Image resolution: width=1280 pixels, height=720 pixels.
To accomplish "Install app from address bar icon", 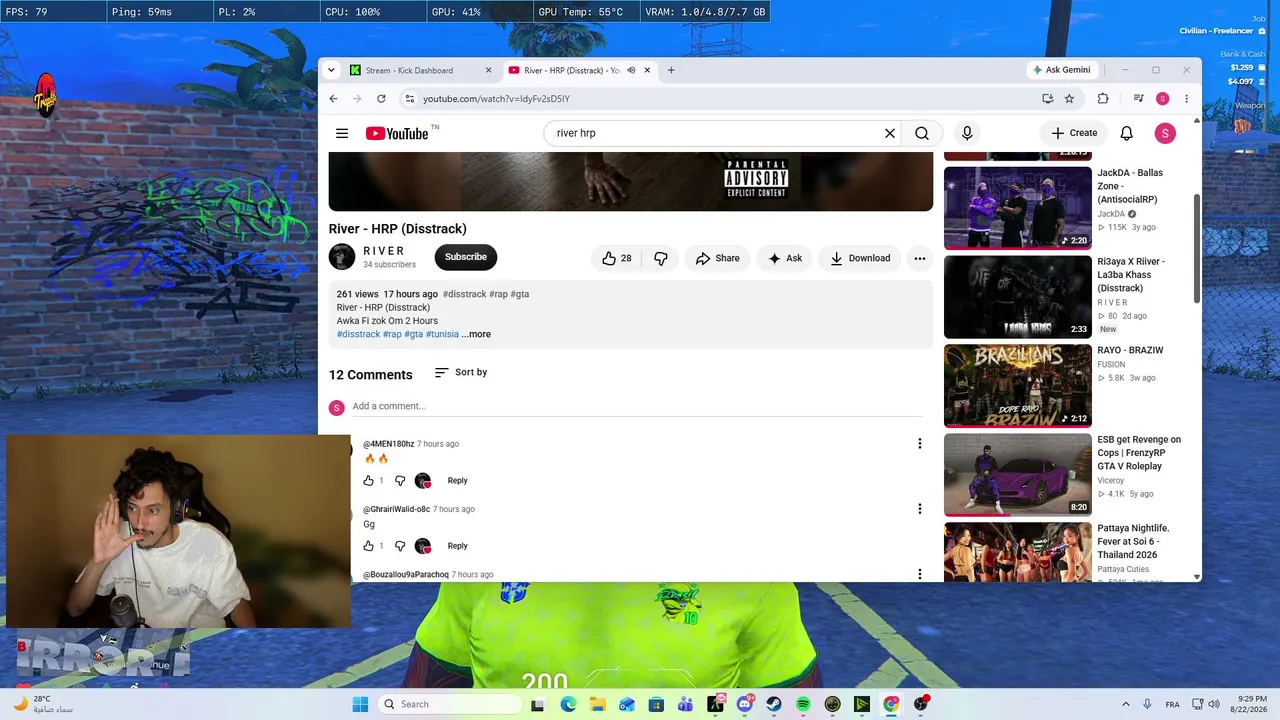I will tap(1047, 98).
